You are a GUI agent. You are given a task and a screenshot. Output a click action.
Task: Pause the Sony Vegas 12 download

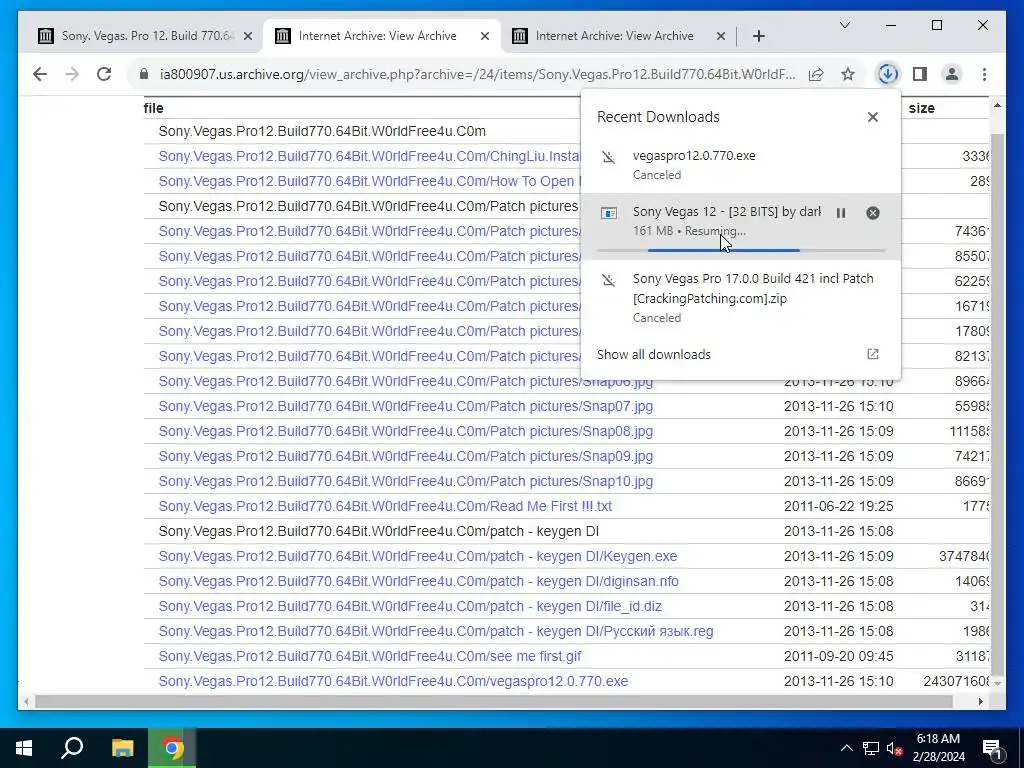[840, 213]
